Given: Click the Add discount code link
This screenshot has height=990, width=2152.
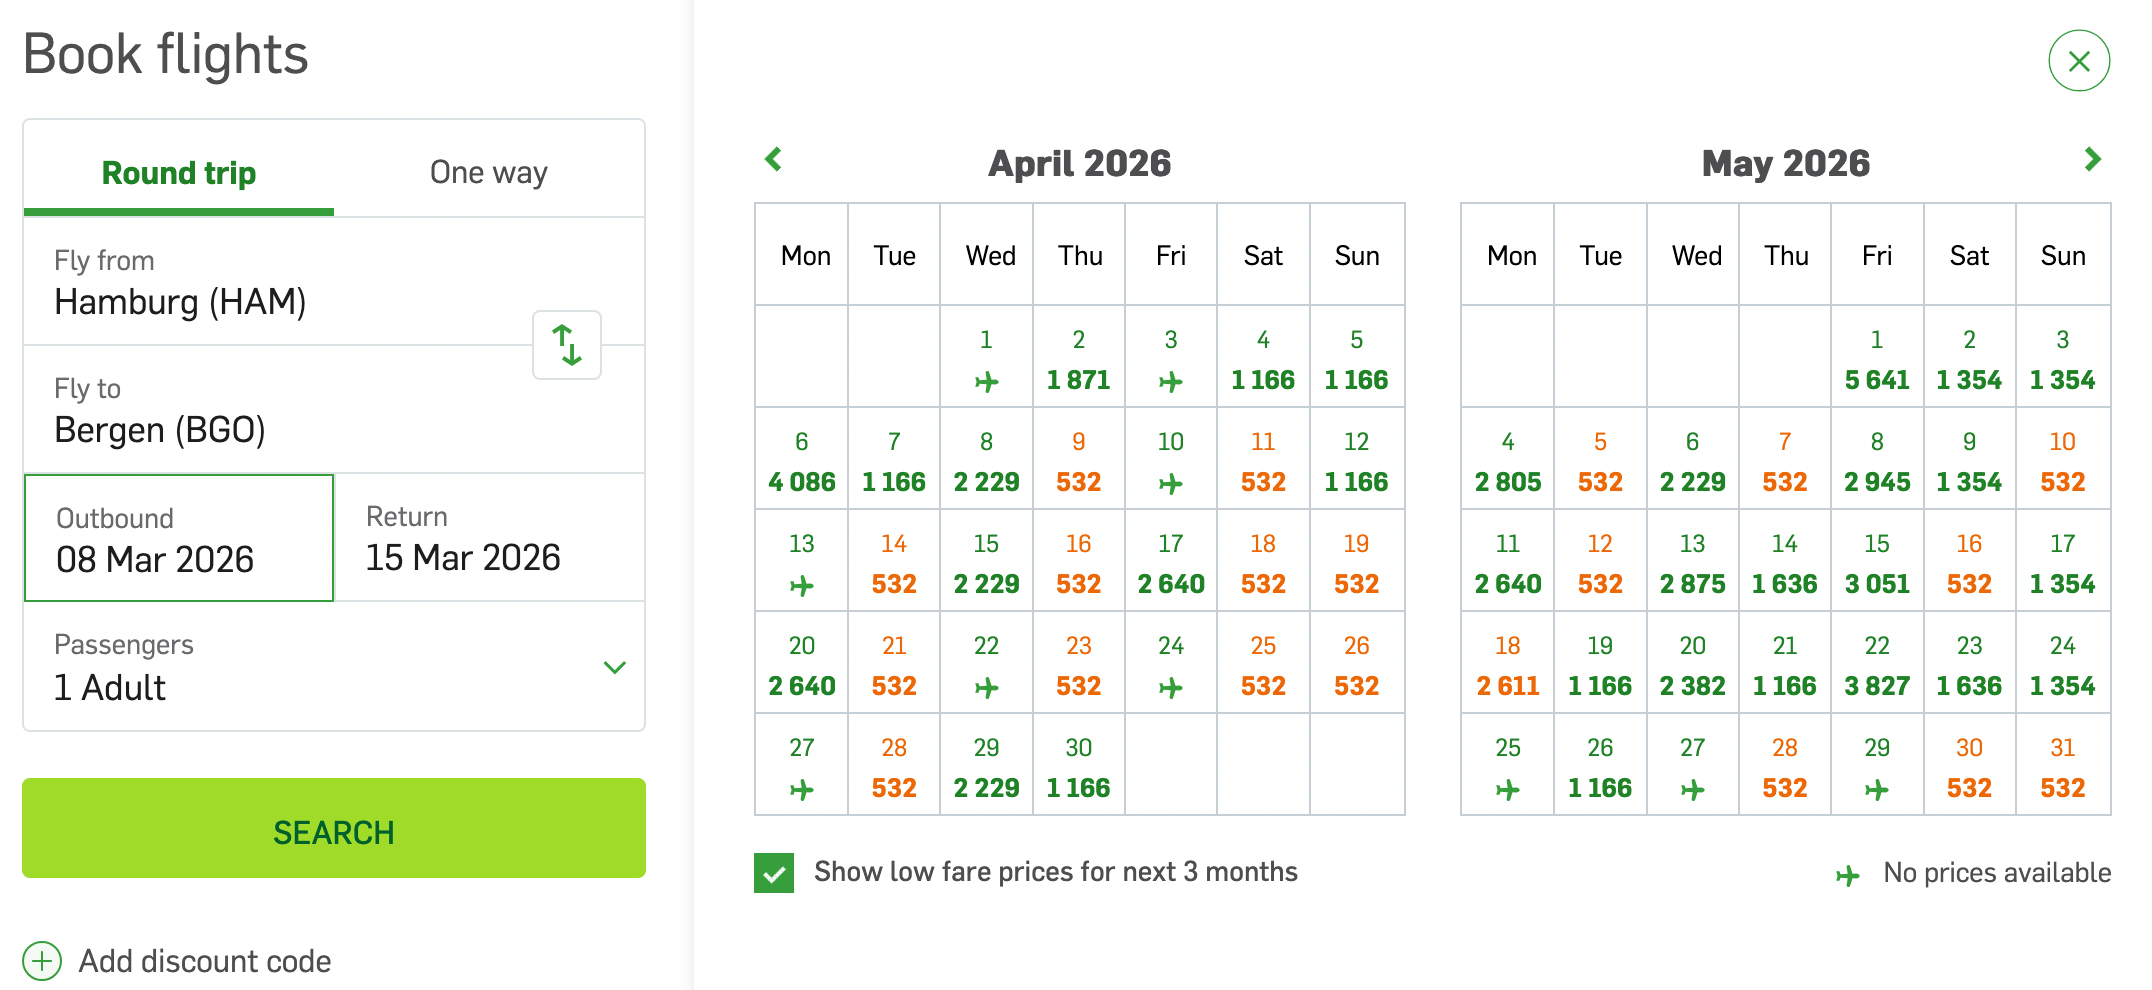Looking at the screenshot, I should pos(204,961).
